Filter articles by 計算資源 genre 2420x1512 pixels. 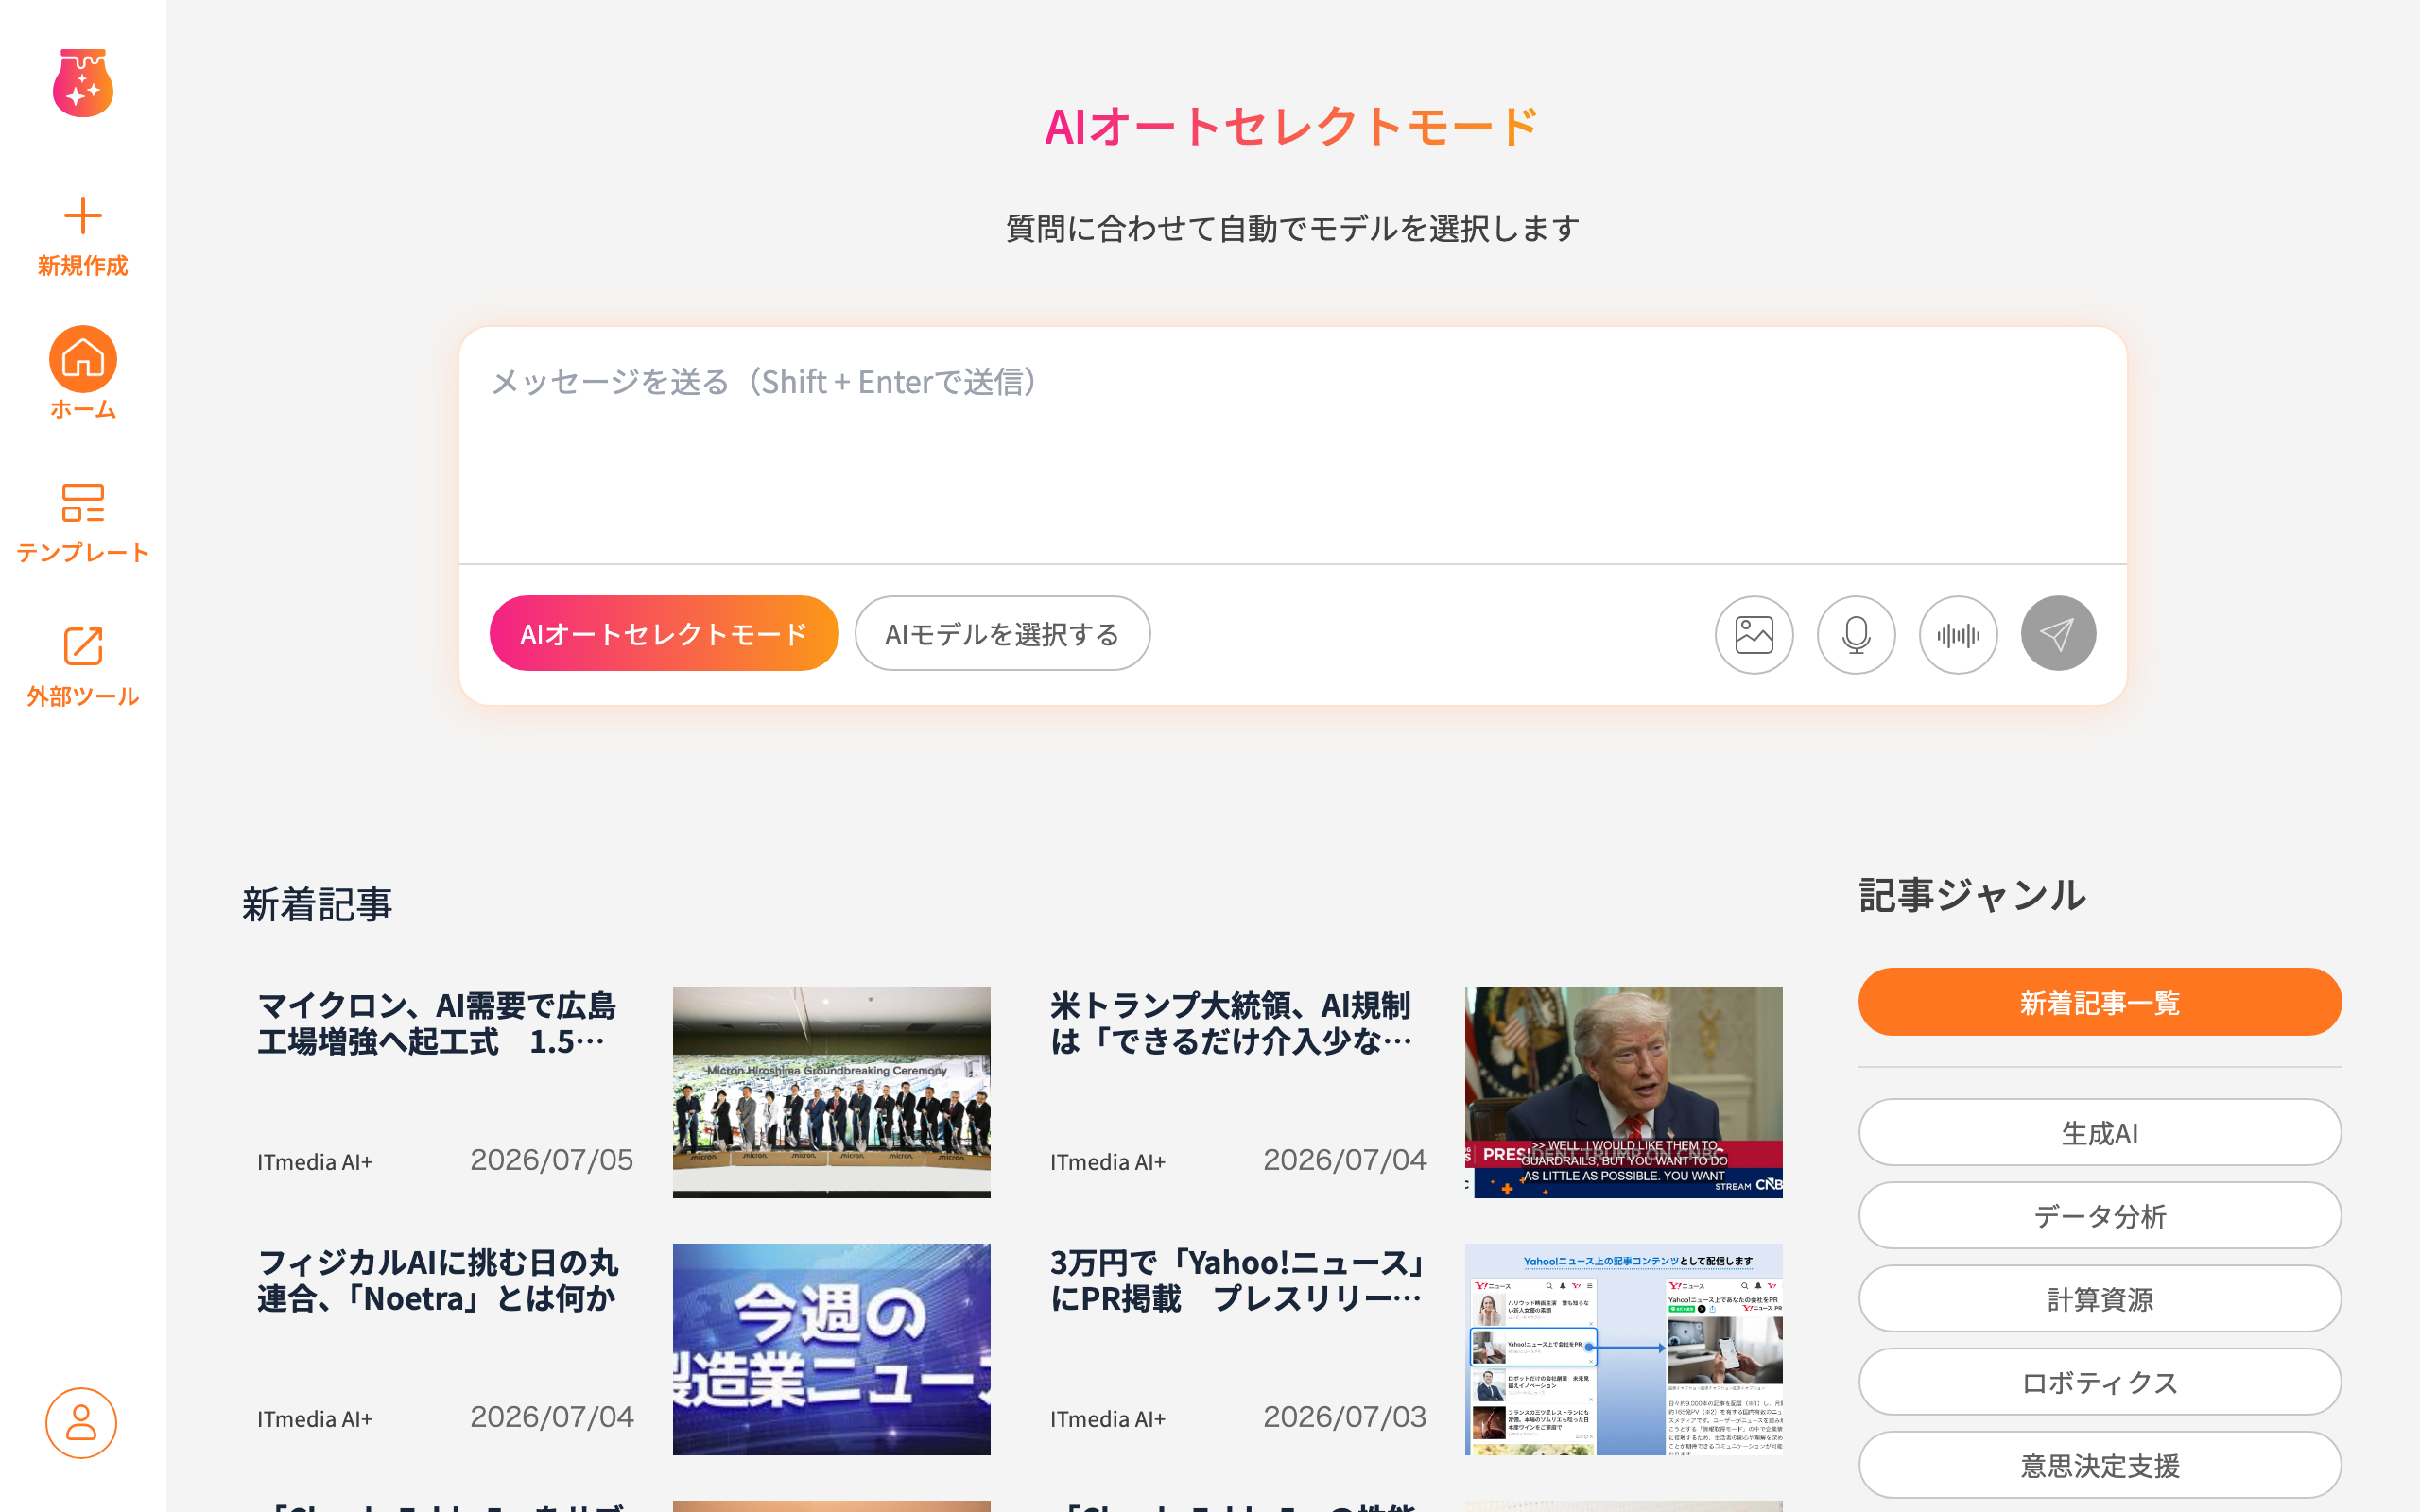tap(2099, 1298)
